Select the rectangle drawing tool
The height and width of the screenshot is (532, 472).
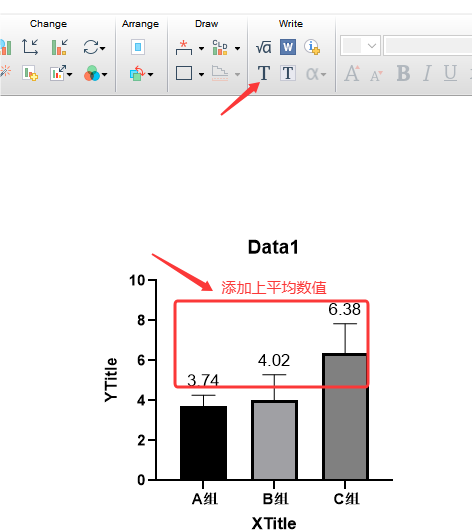point(184,73)
